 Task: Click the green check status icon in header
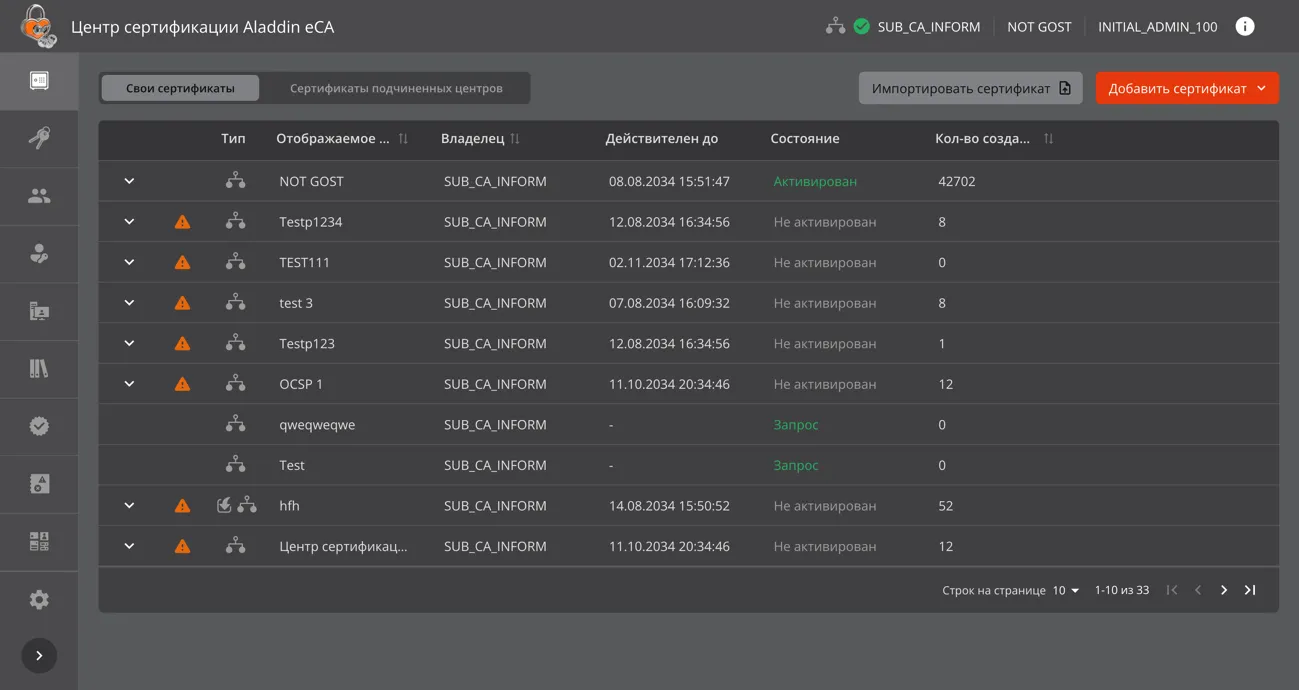point(862,27)
